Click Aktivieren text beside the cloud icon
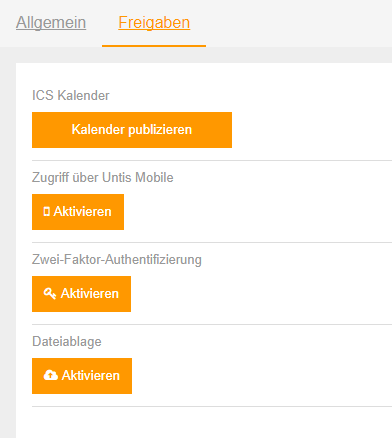This screenshot has height=438, width=392. [91, 375]
